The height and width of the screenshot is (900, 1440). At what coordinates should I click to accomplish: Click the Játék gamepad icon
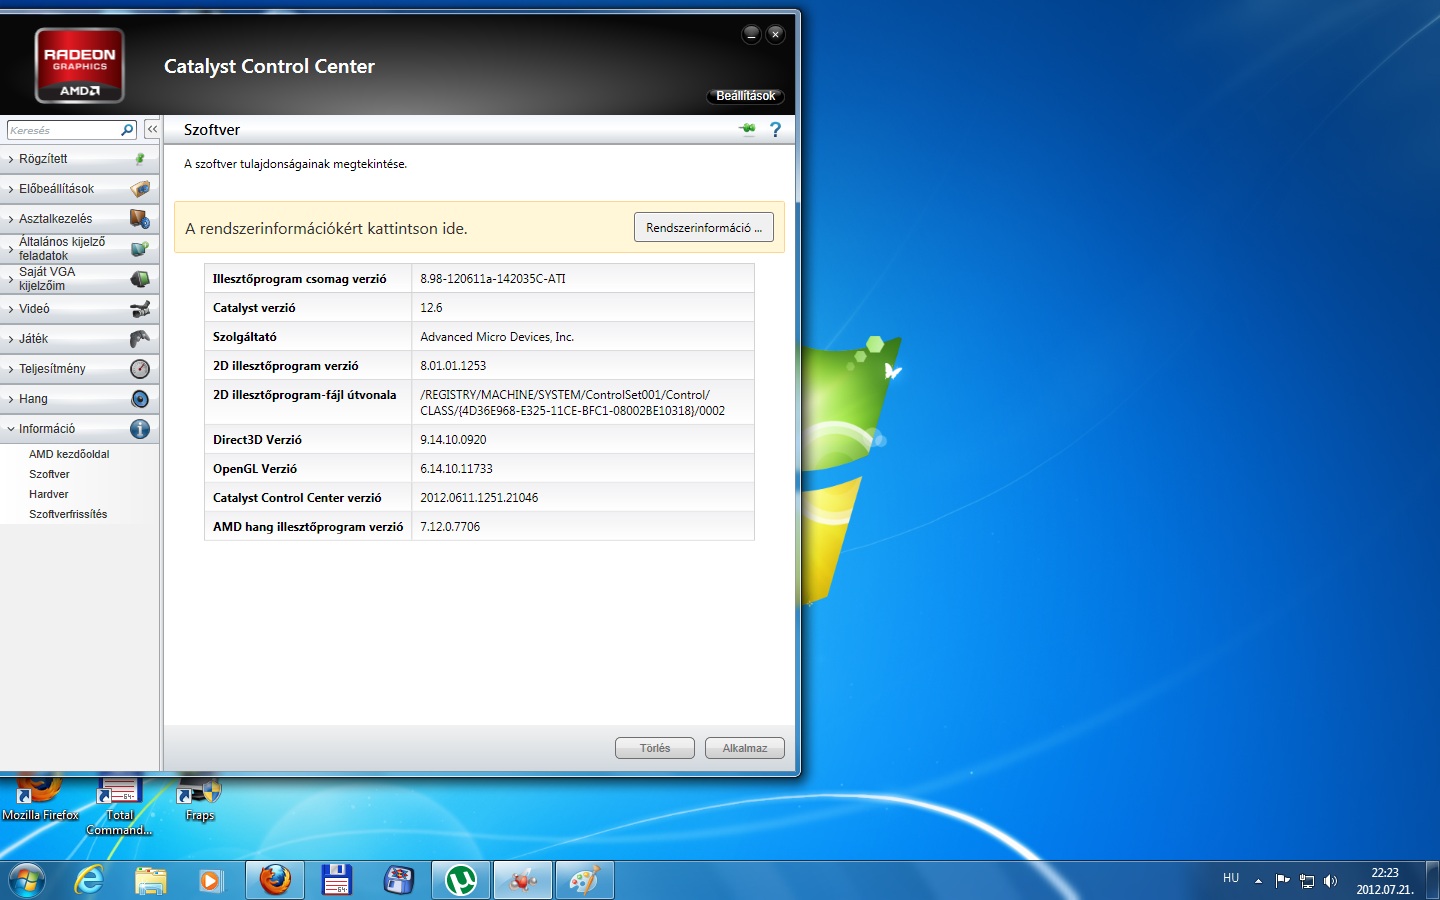coord(140,339)
